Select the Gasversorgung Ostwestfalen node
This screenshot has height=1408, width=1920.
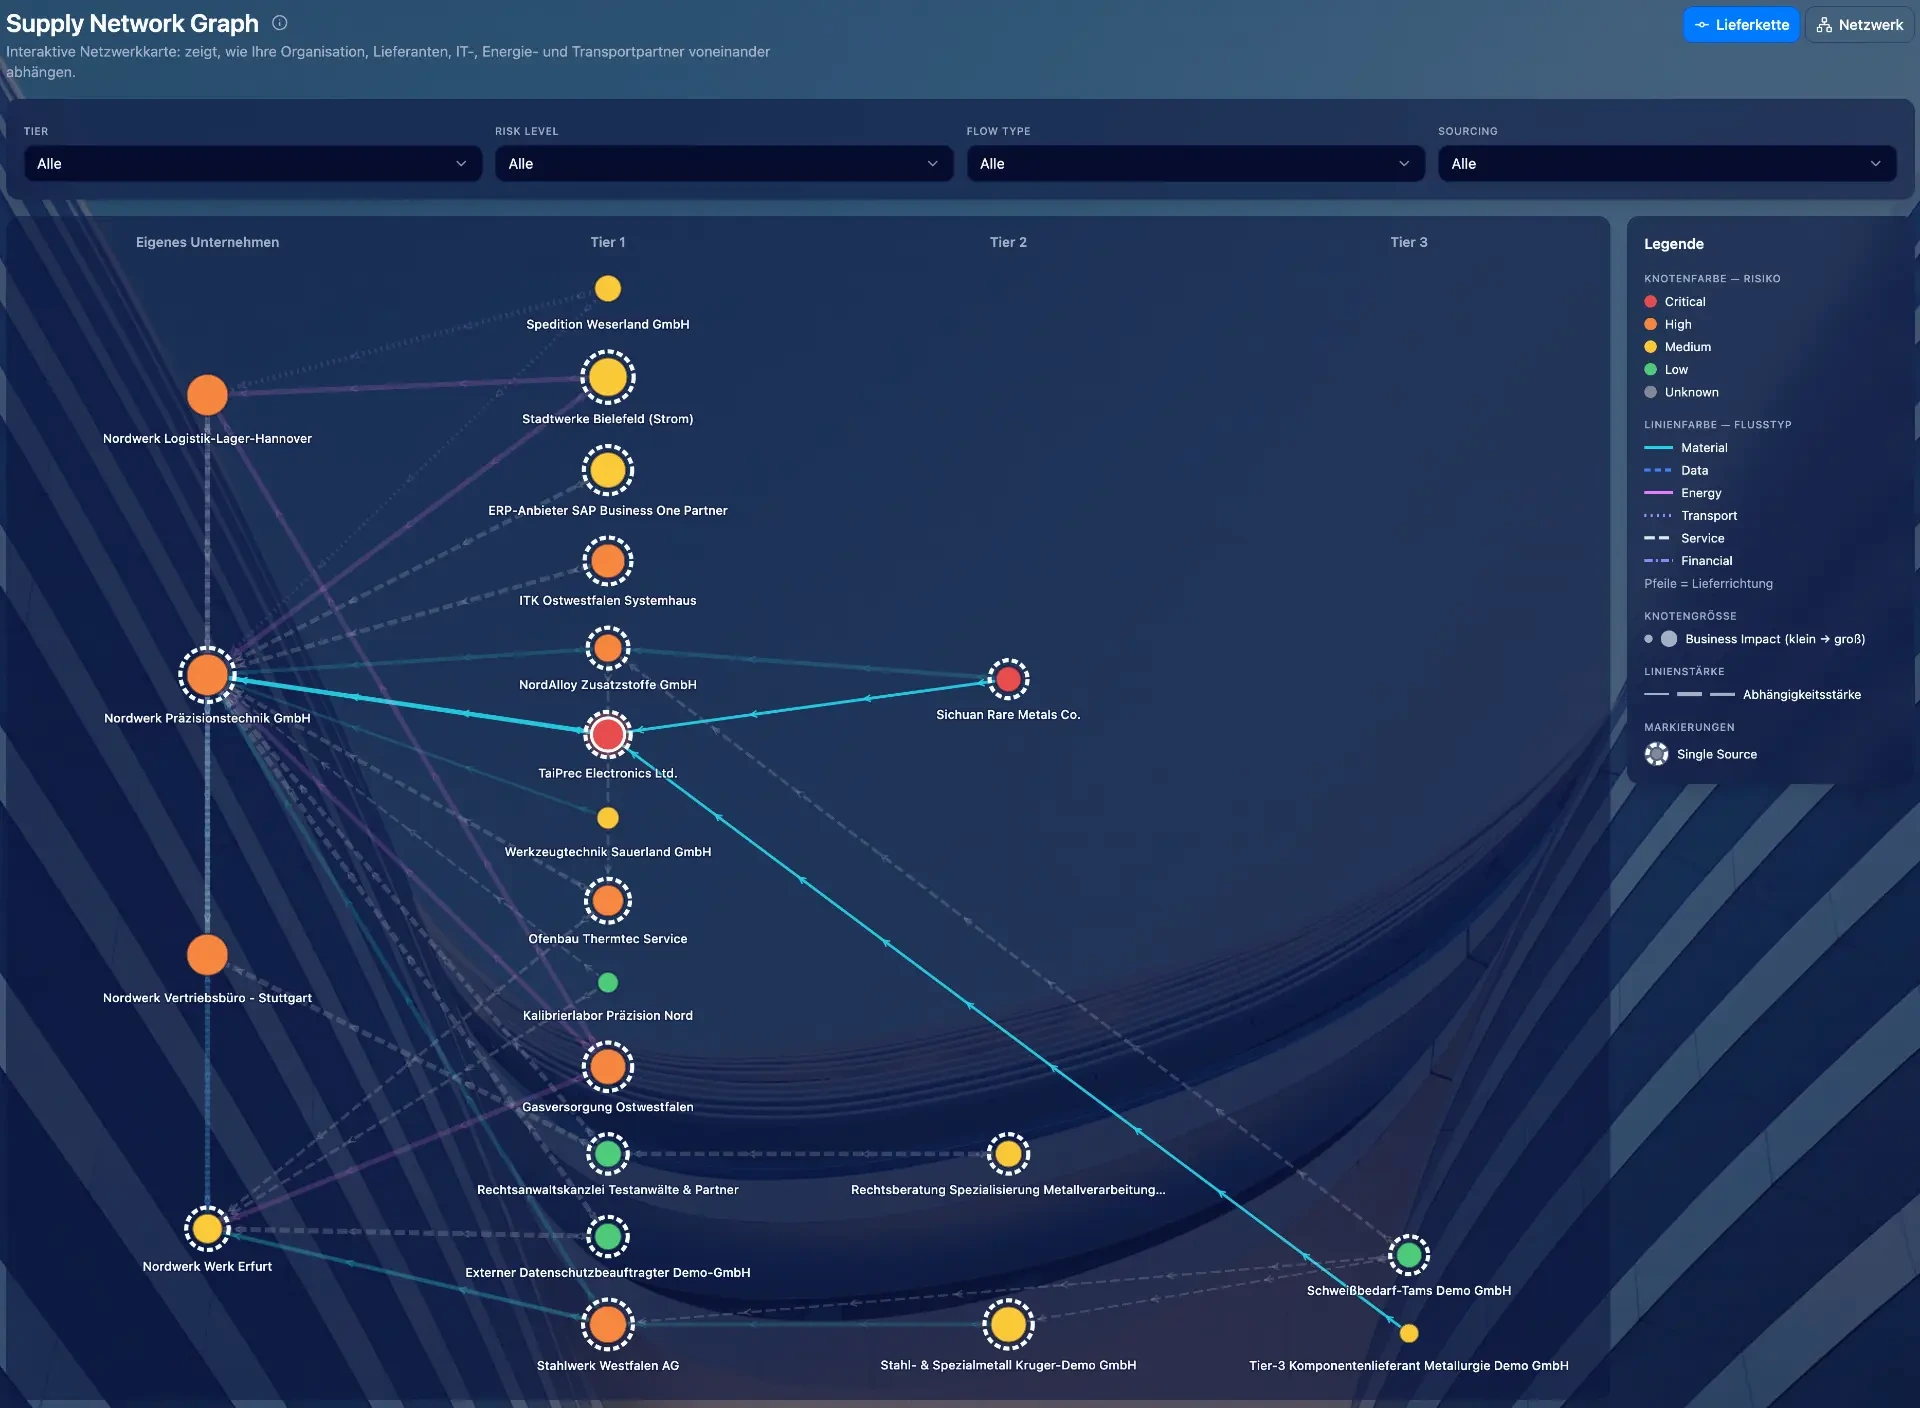608,1067
